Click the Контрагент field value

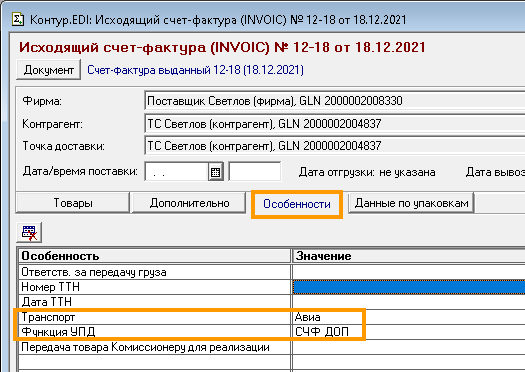(x=335, y=124)
